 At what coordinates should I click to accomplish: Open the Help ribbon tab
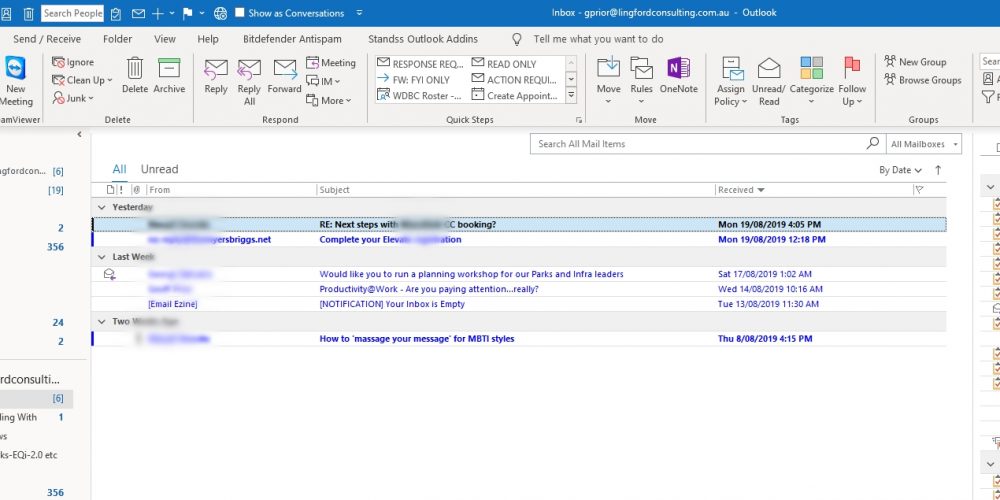[x=208, y=39]
